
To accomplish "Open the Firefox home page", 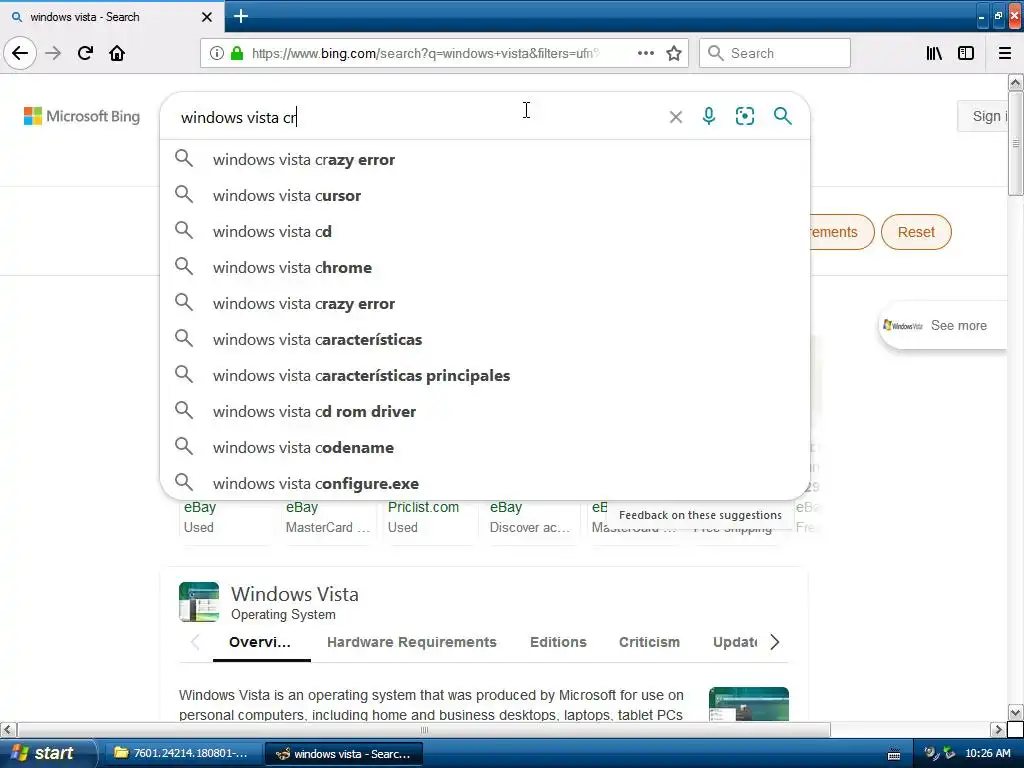I will [x=117, y=53].
